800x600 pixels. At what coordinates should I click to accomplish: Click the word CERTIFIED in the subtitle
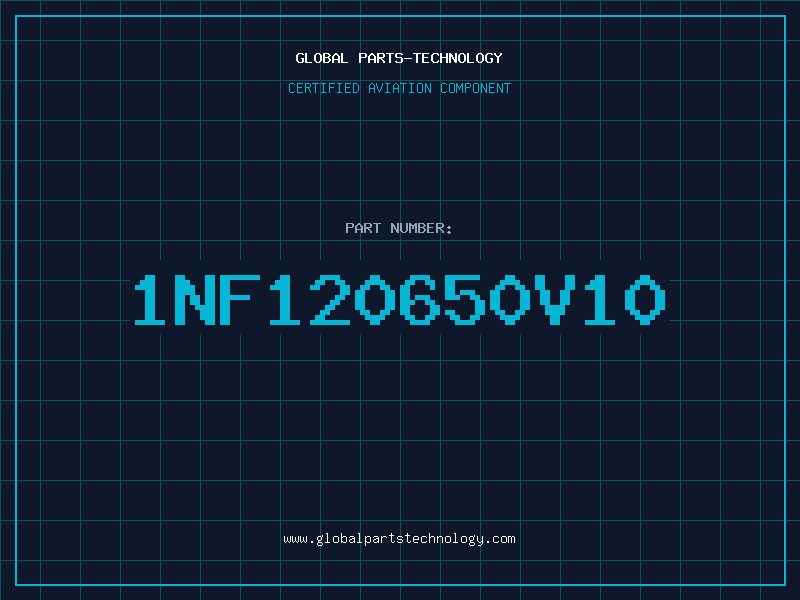point(324,88)
